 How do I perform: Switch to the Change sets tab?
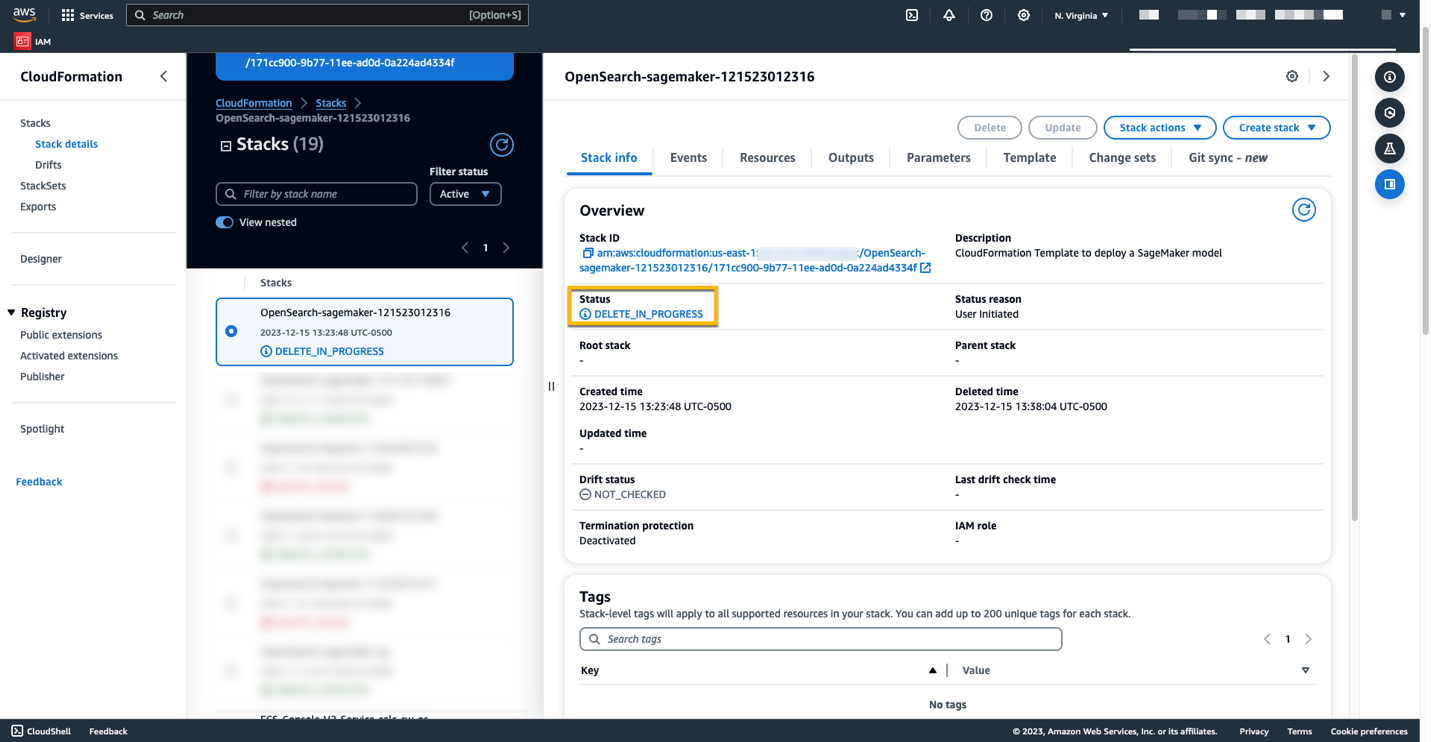(1122, 158)
